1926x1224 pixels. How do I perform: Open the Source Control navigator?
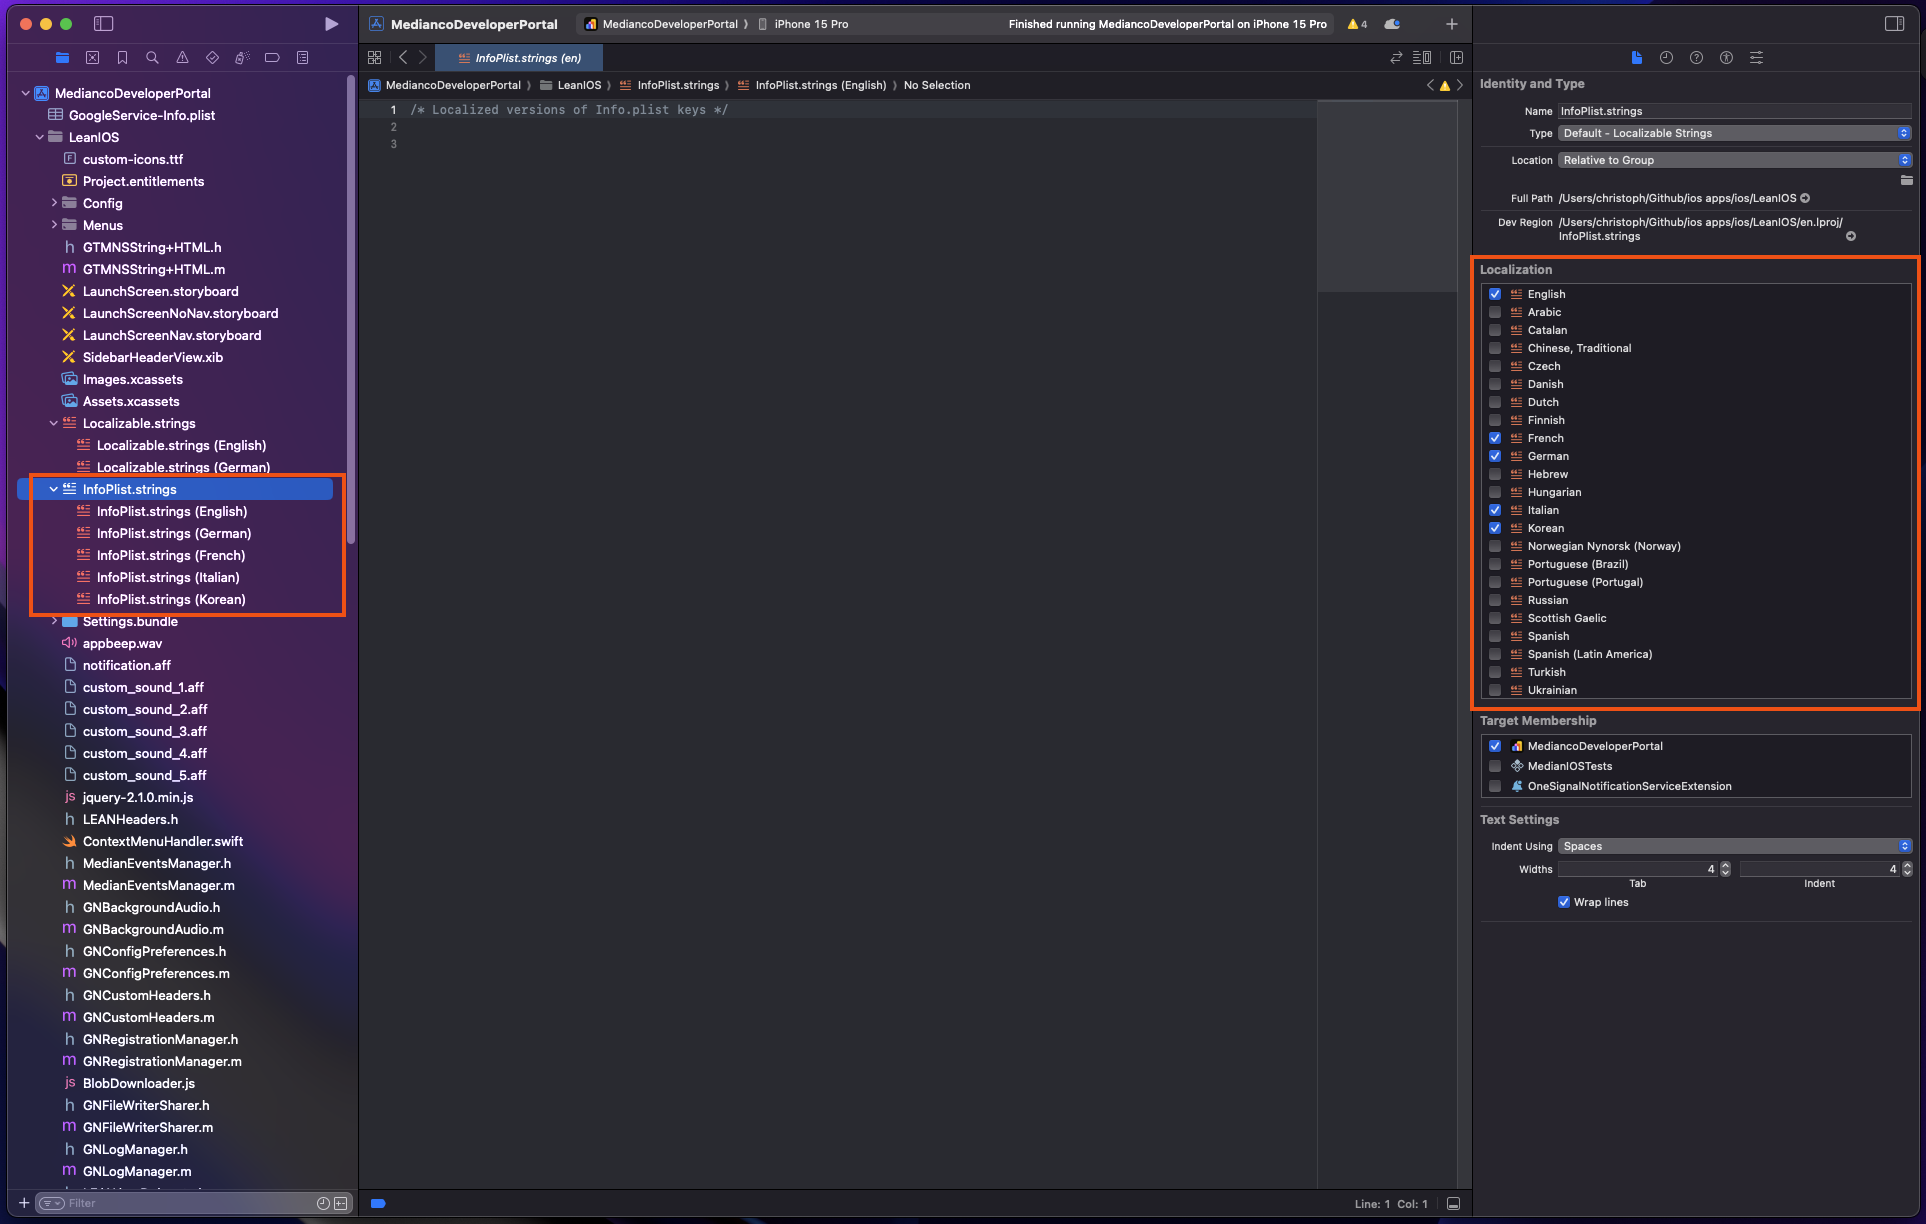[92, 57]
